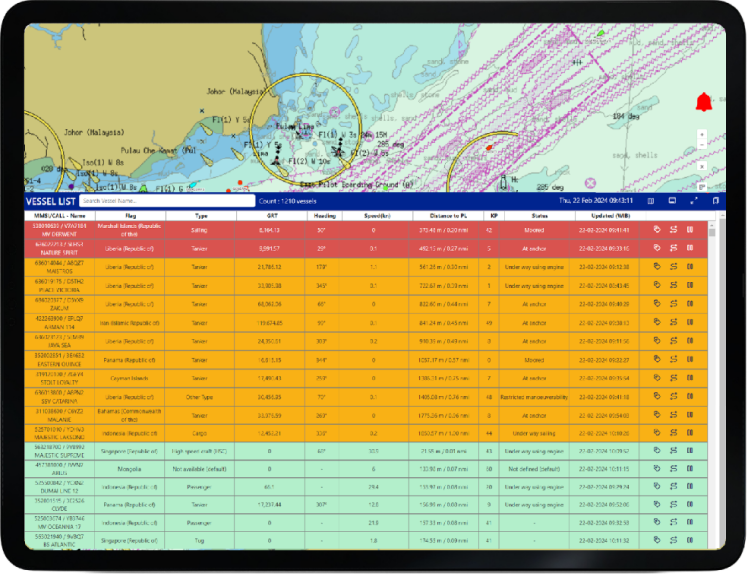Screen dimensions: 747x574
Task: Click the red alarm bell icon
Action: [703, 102]
